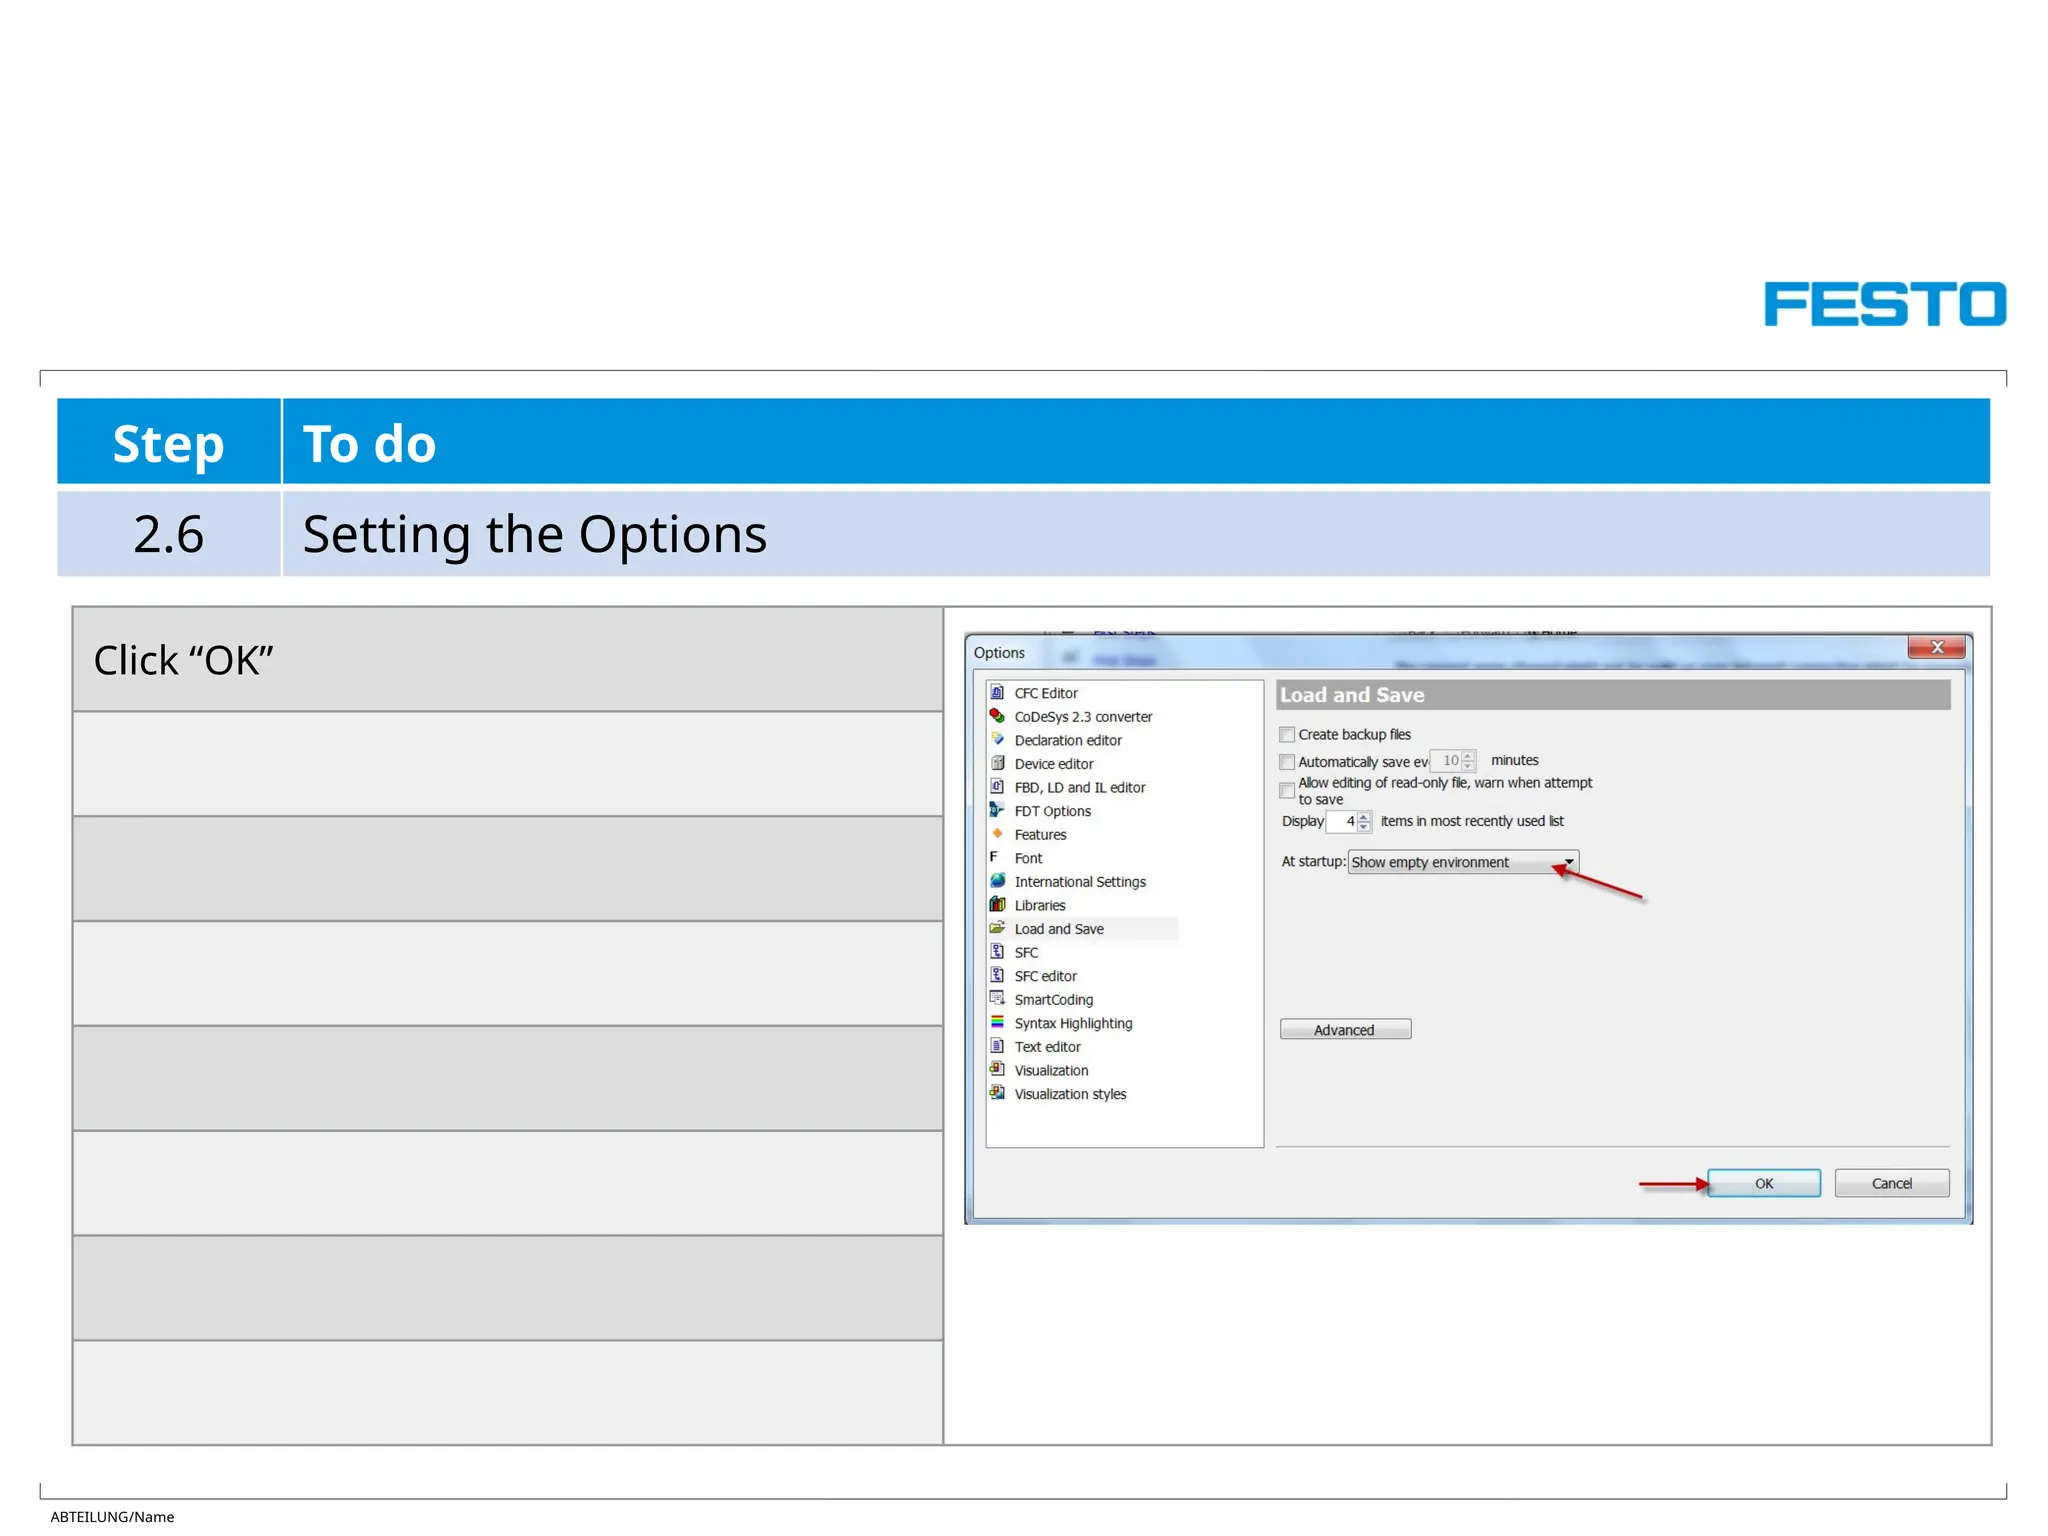
Task: Close the Options dialog
Action: 1937,647
